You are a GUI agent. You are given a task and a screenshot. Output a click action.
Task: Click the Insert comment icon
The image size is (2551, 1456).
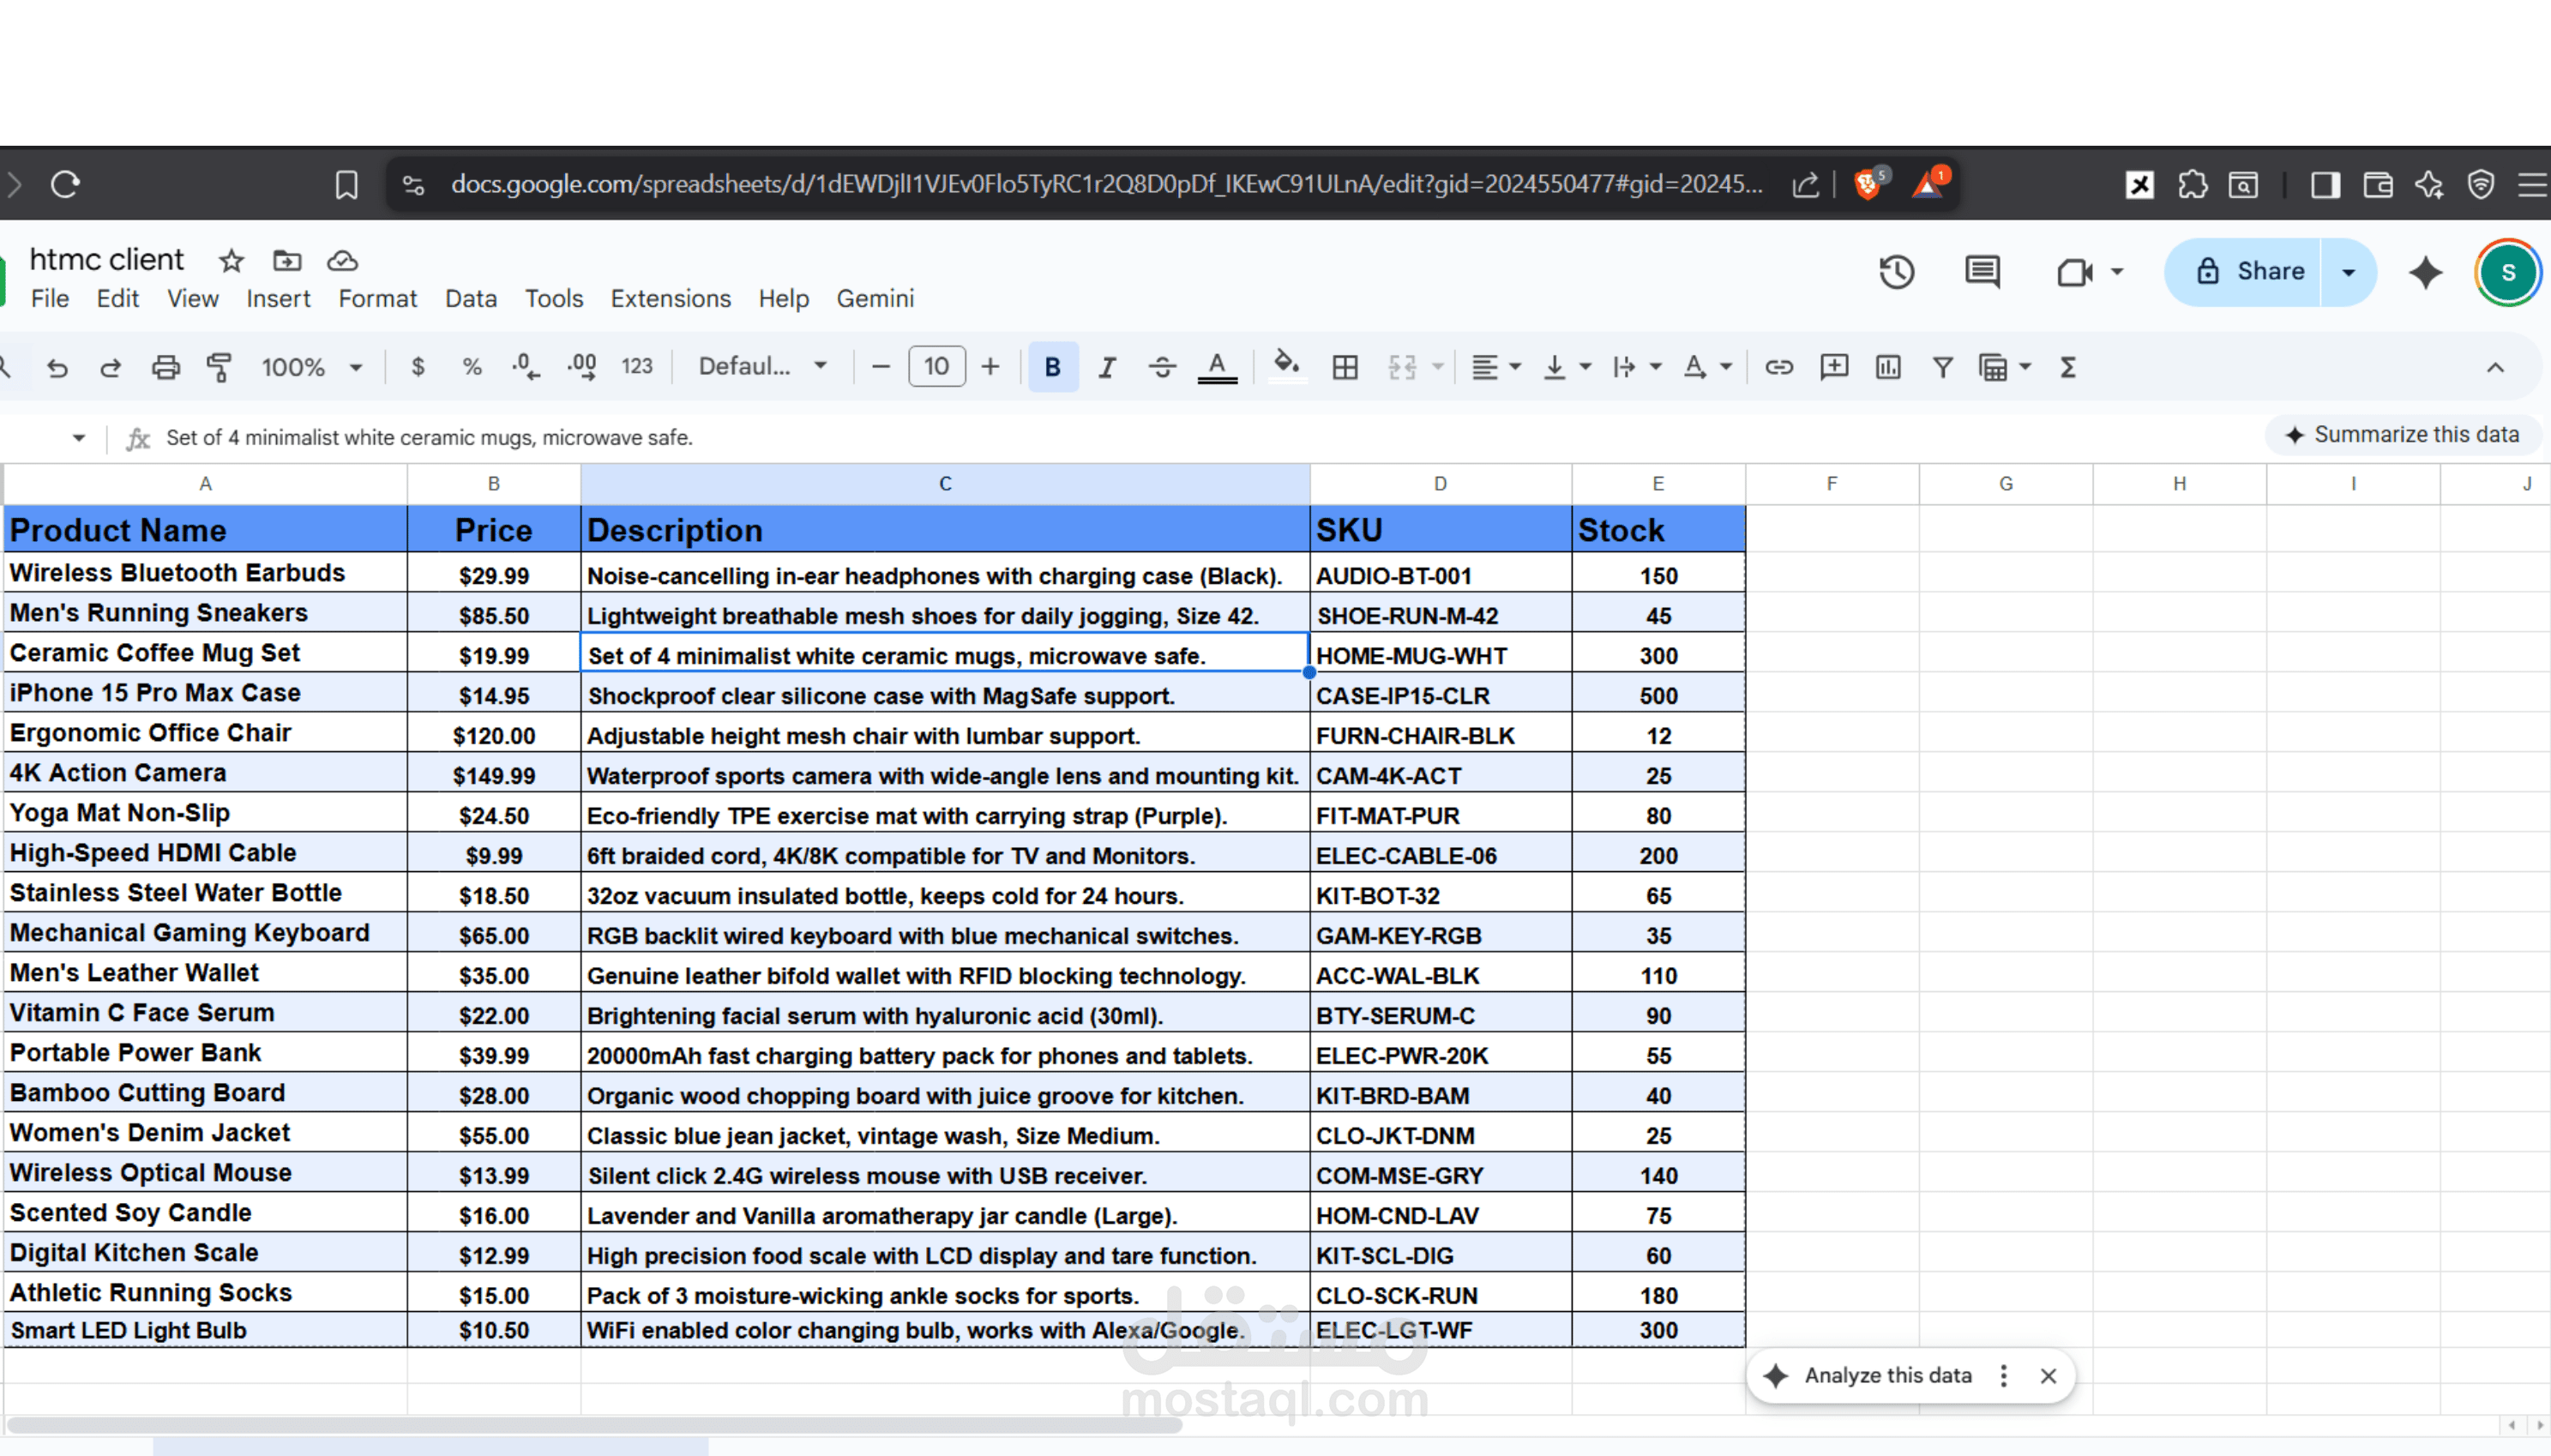[1834, 366]
